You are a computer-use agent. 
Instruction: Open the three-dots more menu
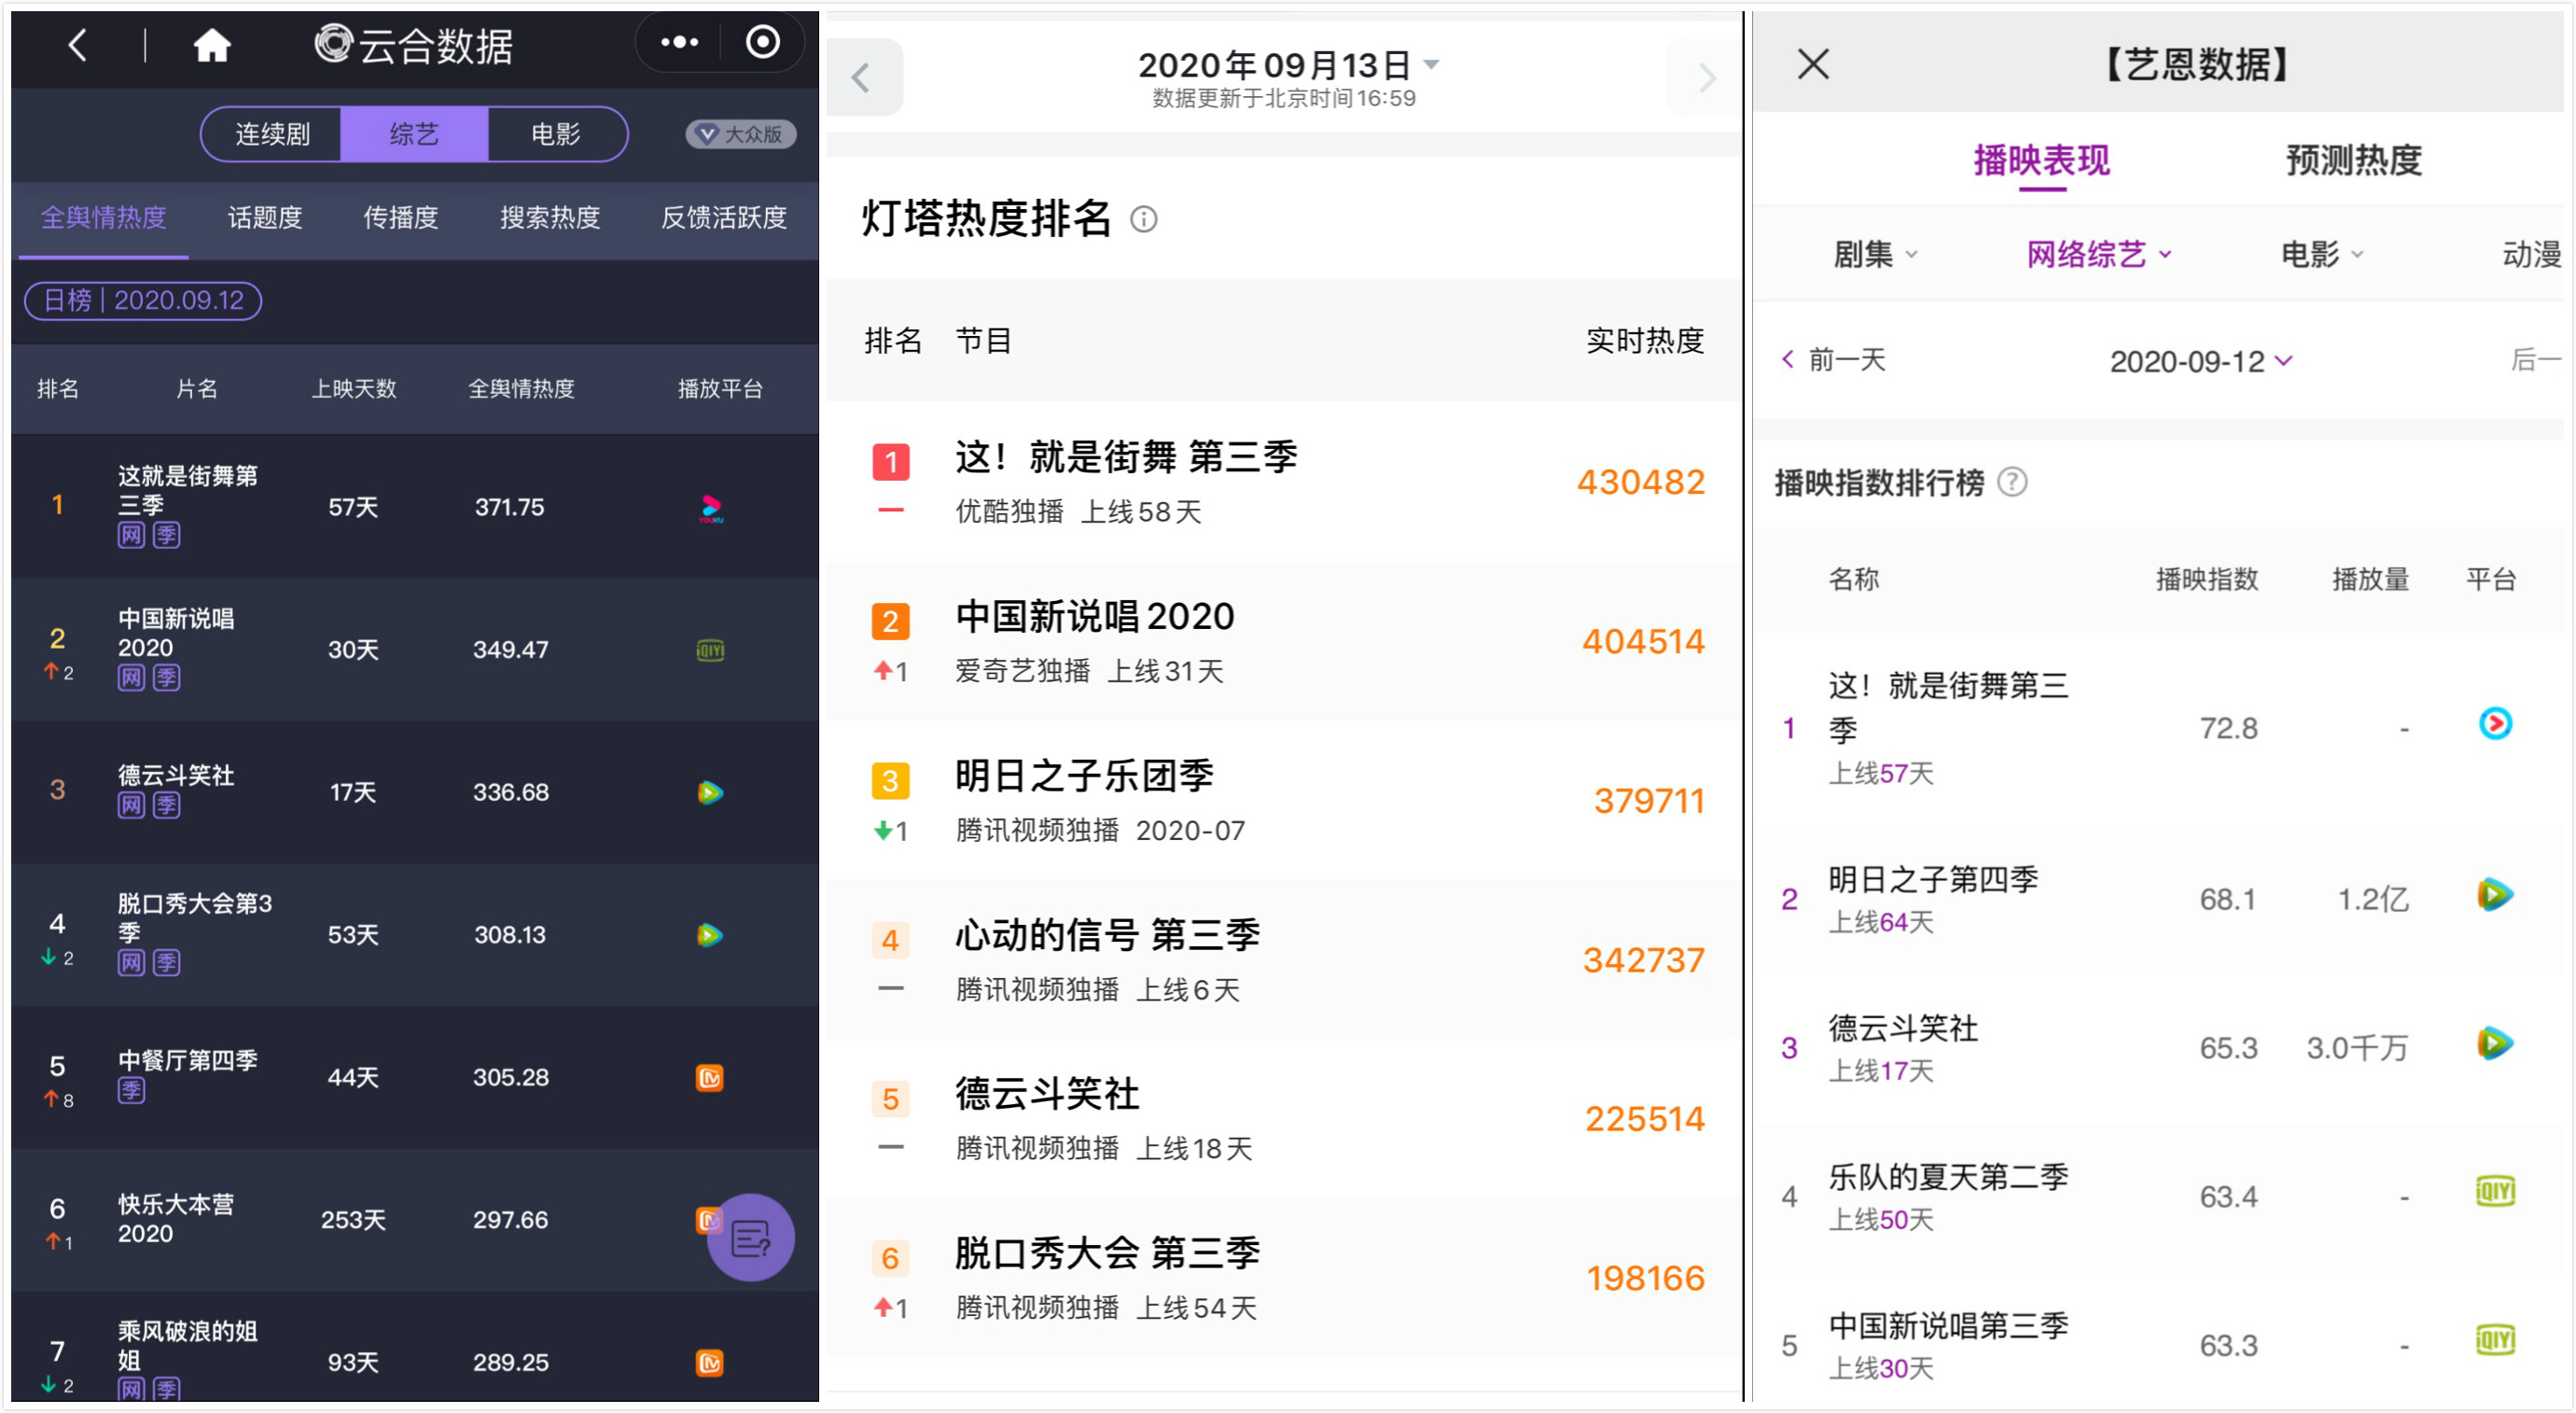[679, 42]
